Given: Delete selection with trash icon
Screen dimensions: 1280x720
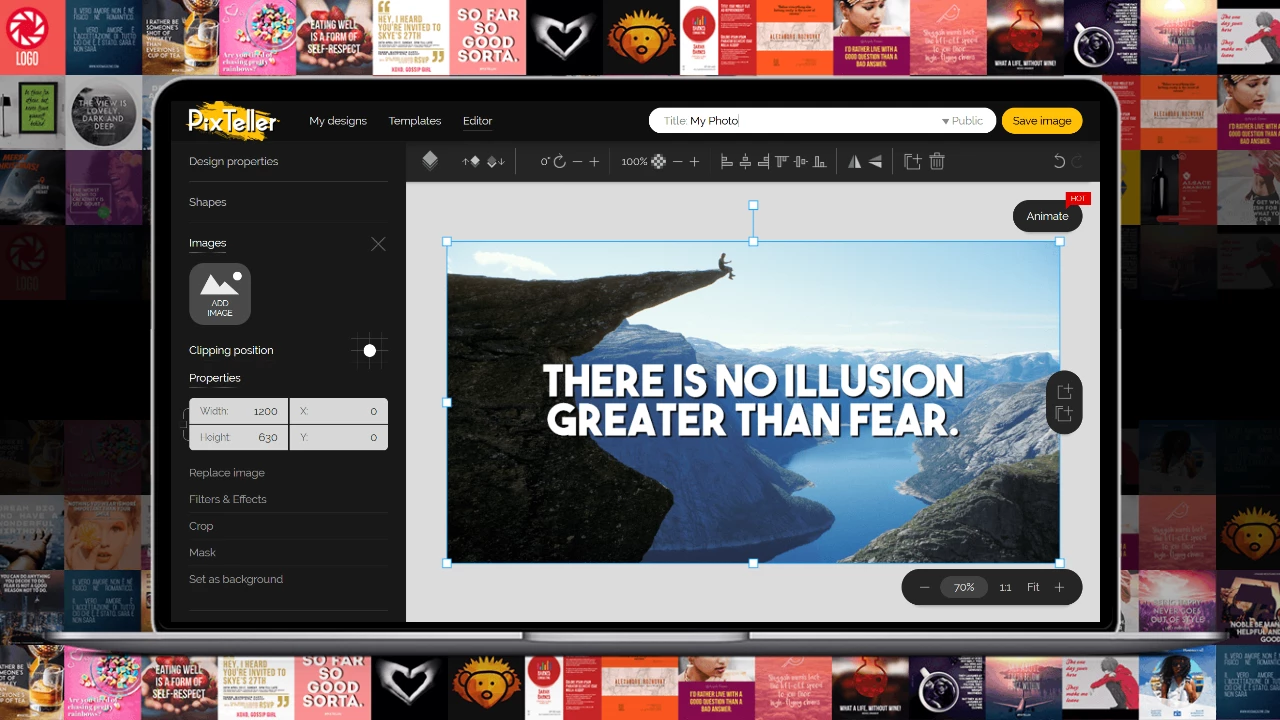Looking at the screenshot, I should 937,161.
